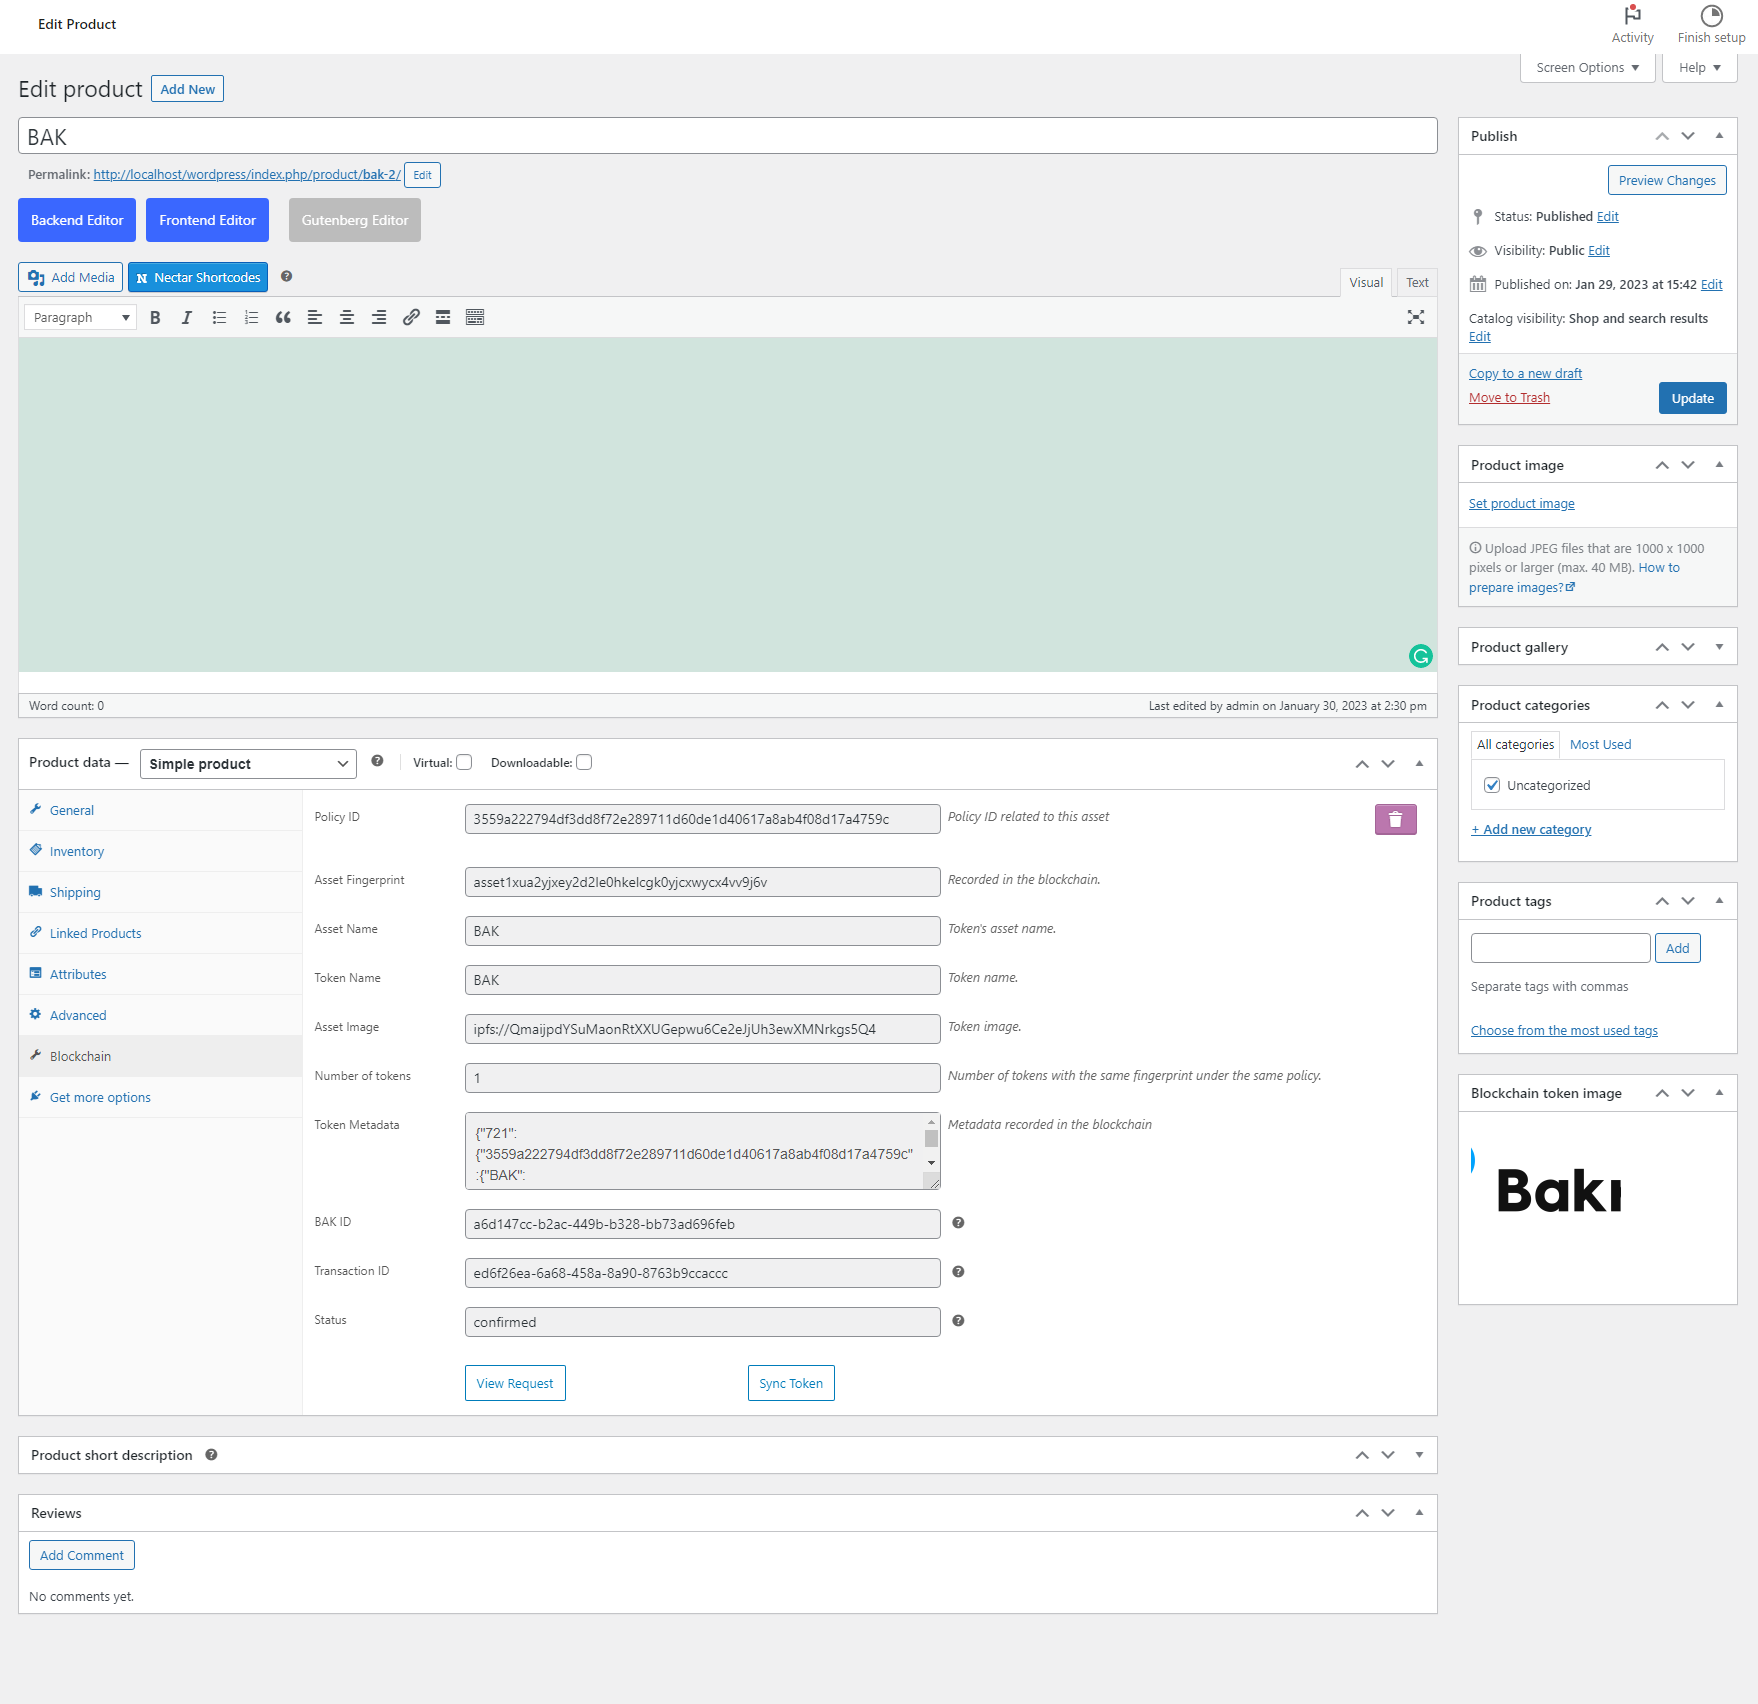Delete the token with the purple trash button
The image size is (1758, 1704).
coord(1396,819)
